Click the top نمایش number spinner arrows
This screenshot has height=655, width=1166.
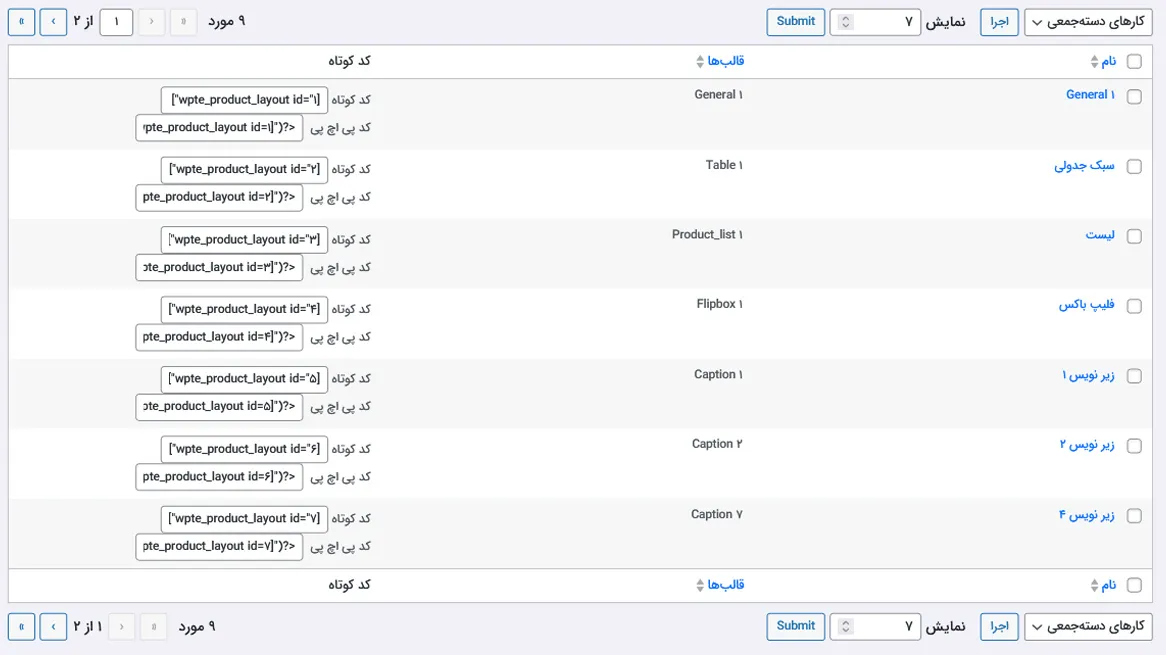[x=845, y=22]
